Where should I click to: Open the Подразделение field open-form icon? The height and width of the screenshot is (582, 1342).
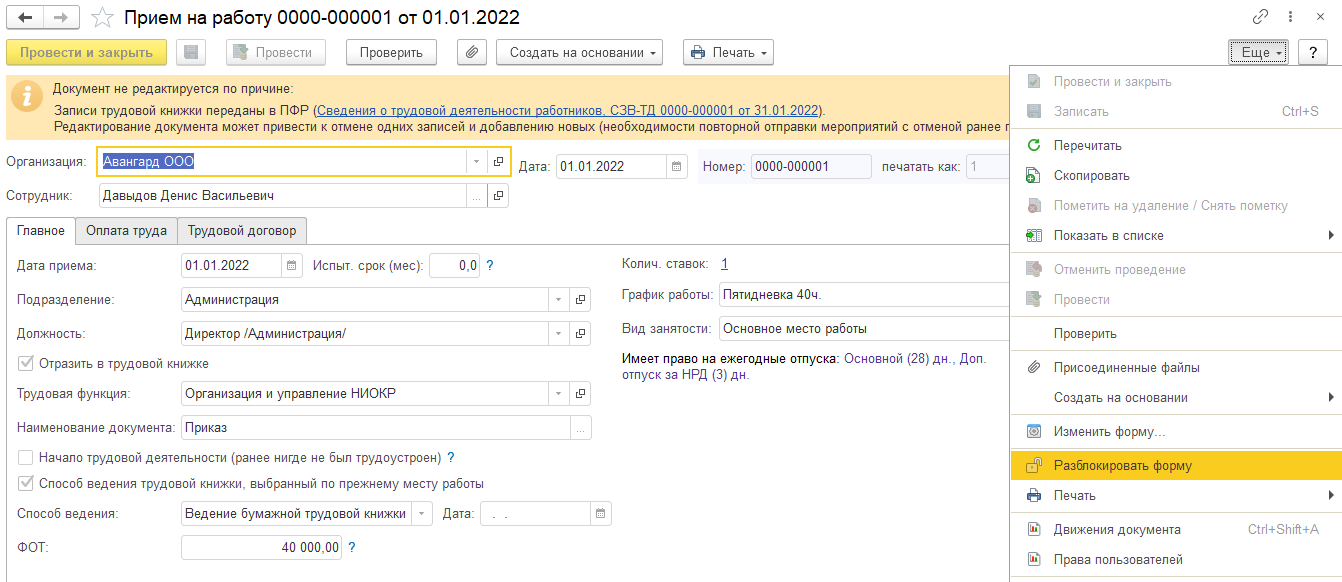(x=580, y=299)
